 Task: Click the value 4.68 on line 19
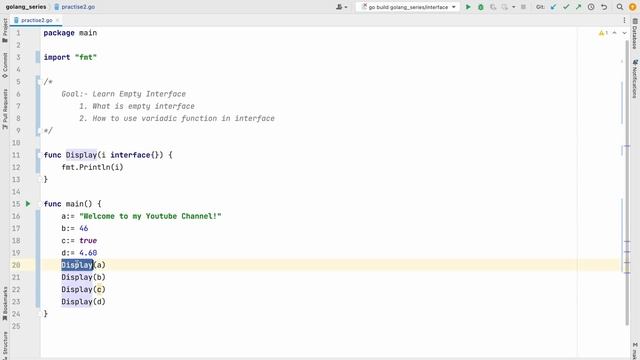tap(88, 253)
